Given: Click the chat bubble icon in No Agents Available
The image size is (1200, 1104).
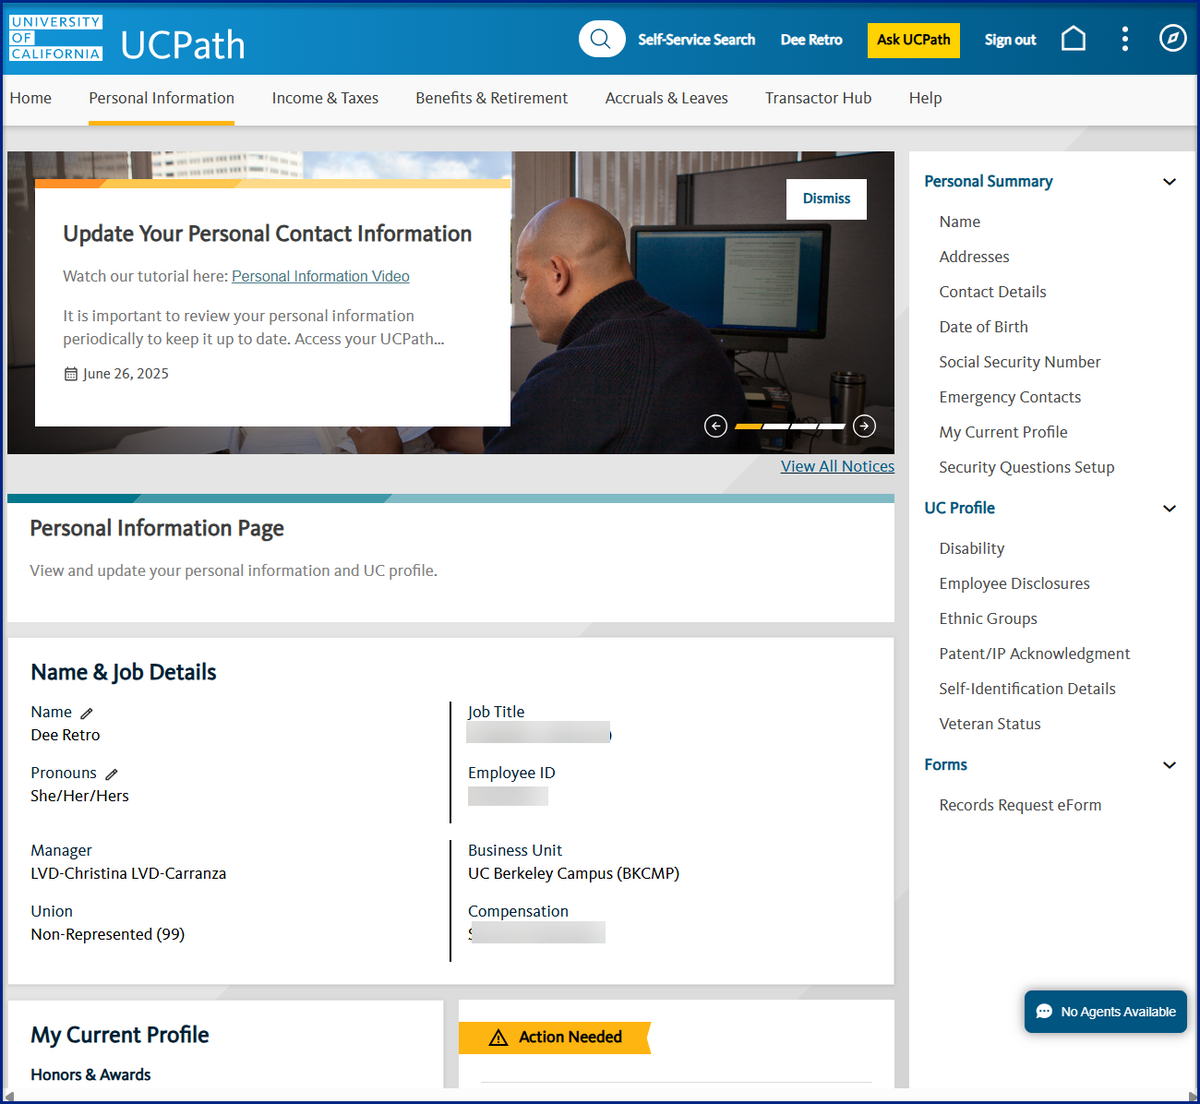Looking at the screenshot, I should tap(1044, 1012).
